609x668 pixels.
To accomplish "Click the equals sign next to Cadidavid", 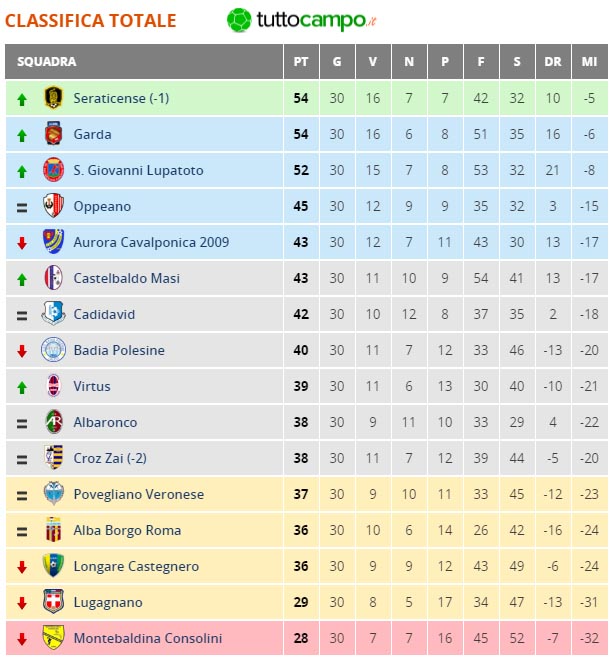I will pos(22,315).
